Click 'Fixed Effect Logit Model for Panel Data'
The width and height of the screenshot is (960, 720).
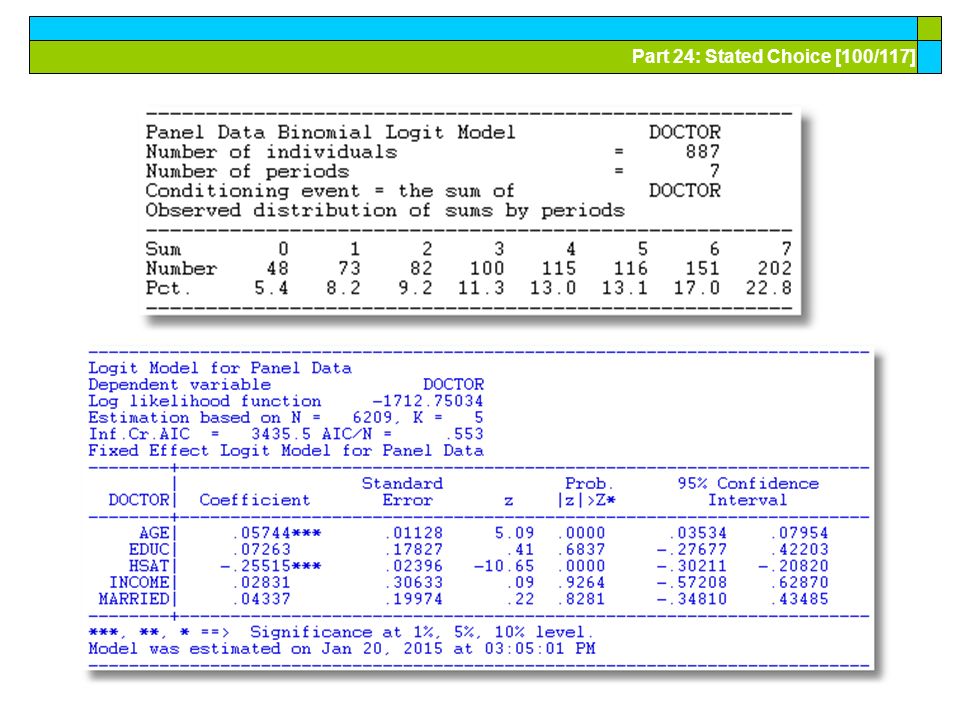tap(286, 451)
